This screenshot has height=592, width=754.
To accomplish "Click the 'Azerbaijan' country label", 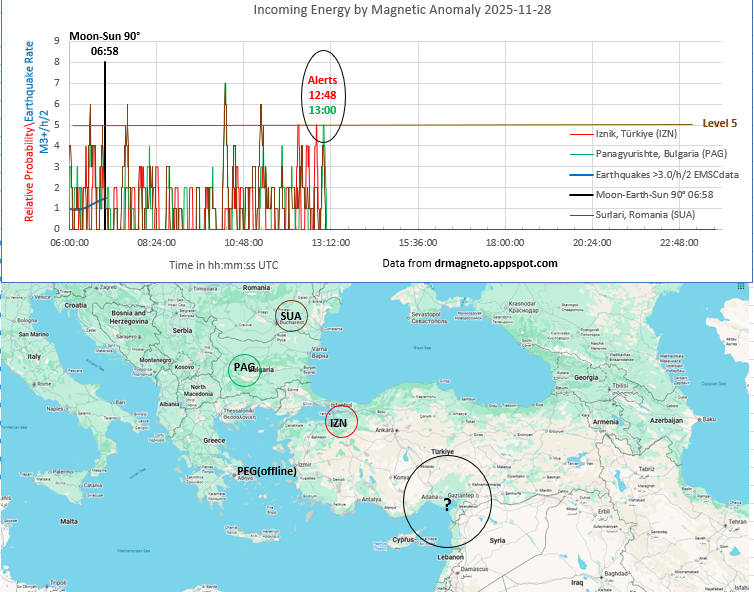I will point(666,420).
